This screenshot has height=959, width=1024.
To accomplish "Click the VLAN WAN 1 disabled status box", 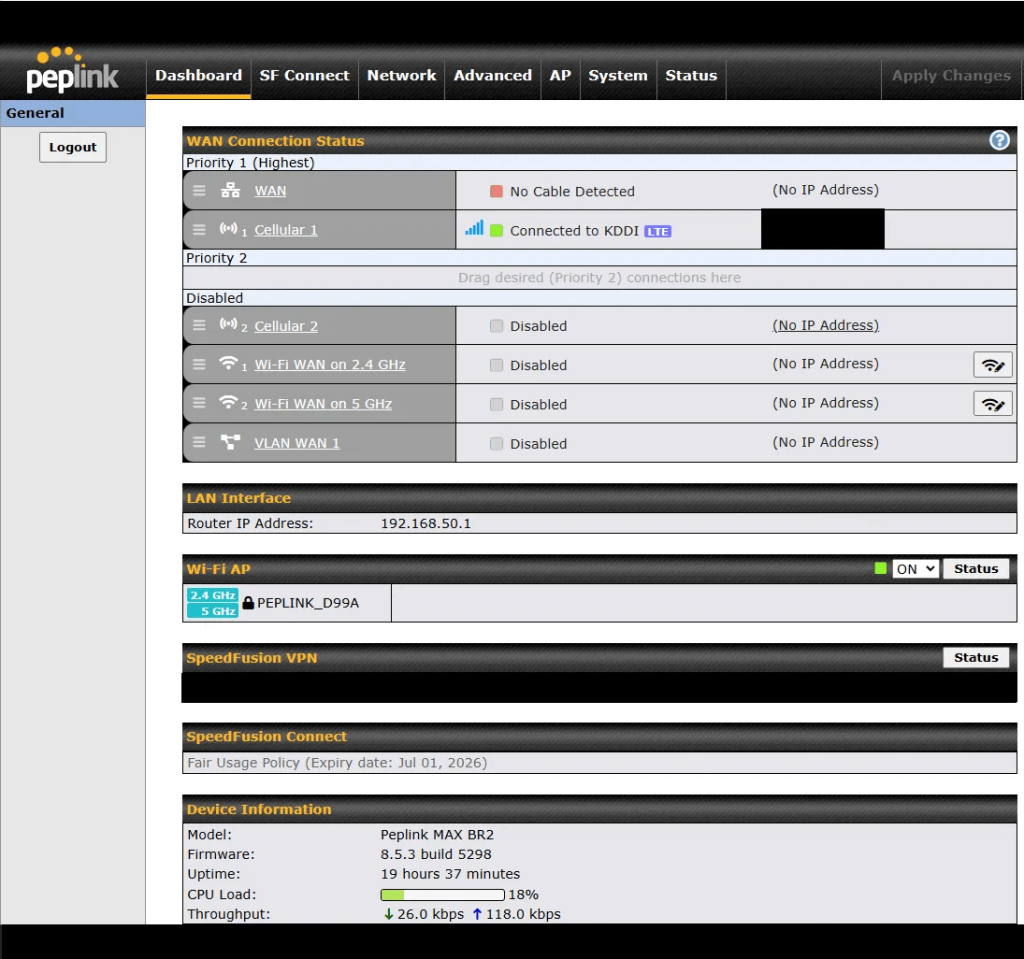I will [497, 443].
